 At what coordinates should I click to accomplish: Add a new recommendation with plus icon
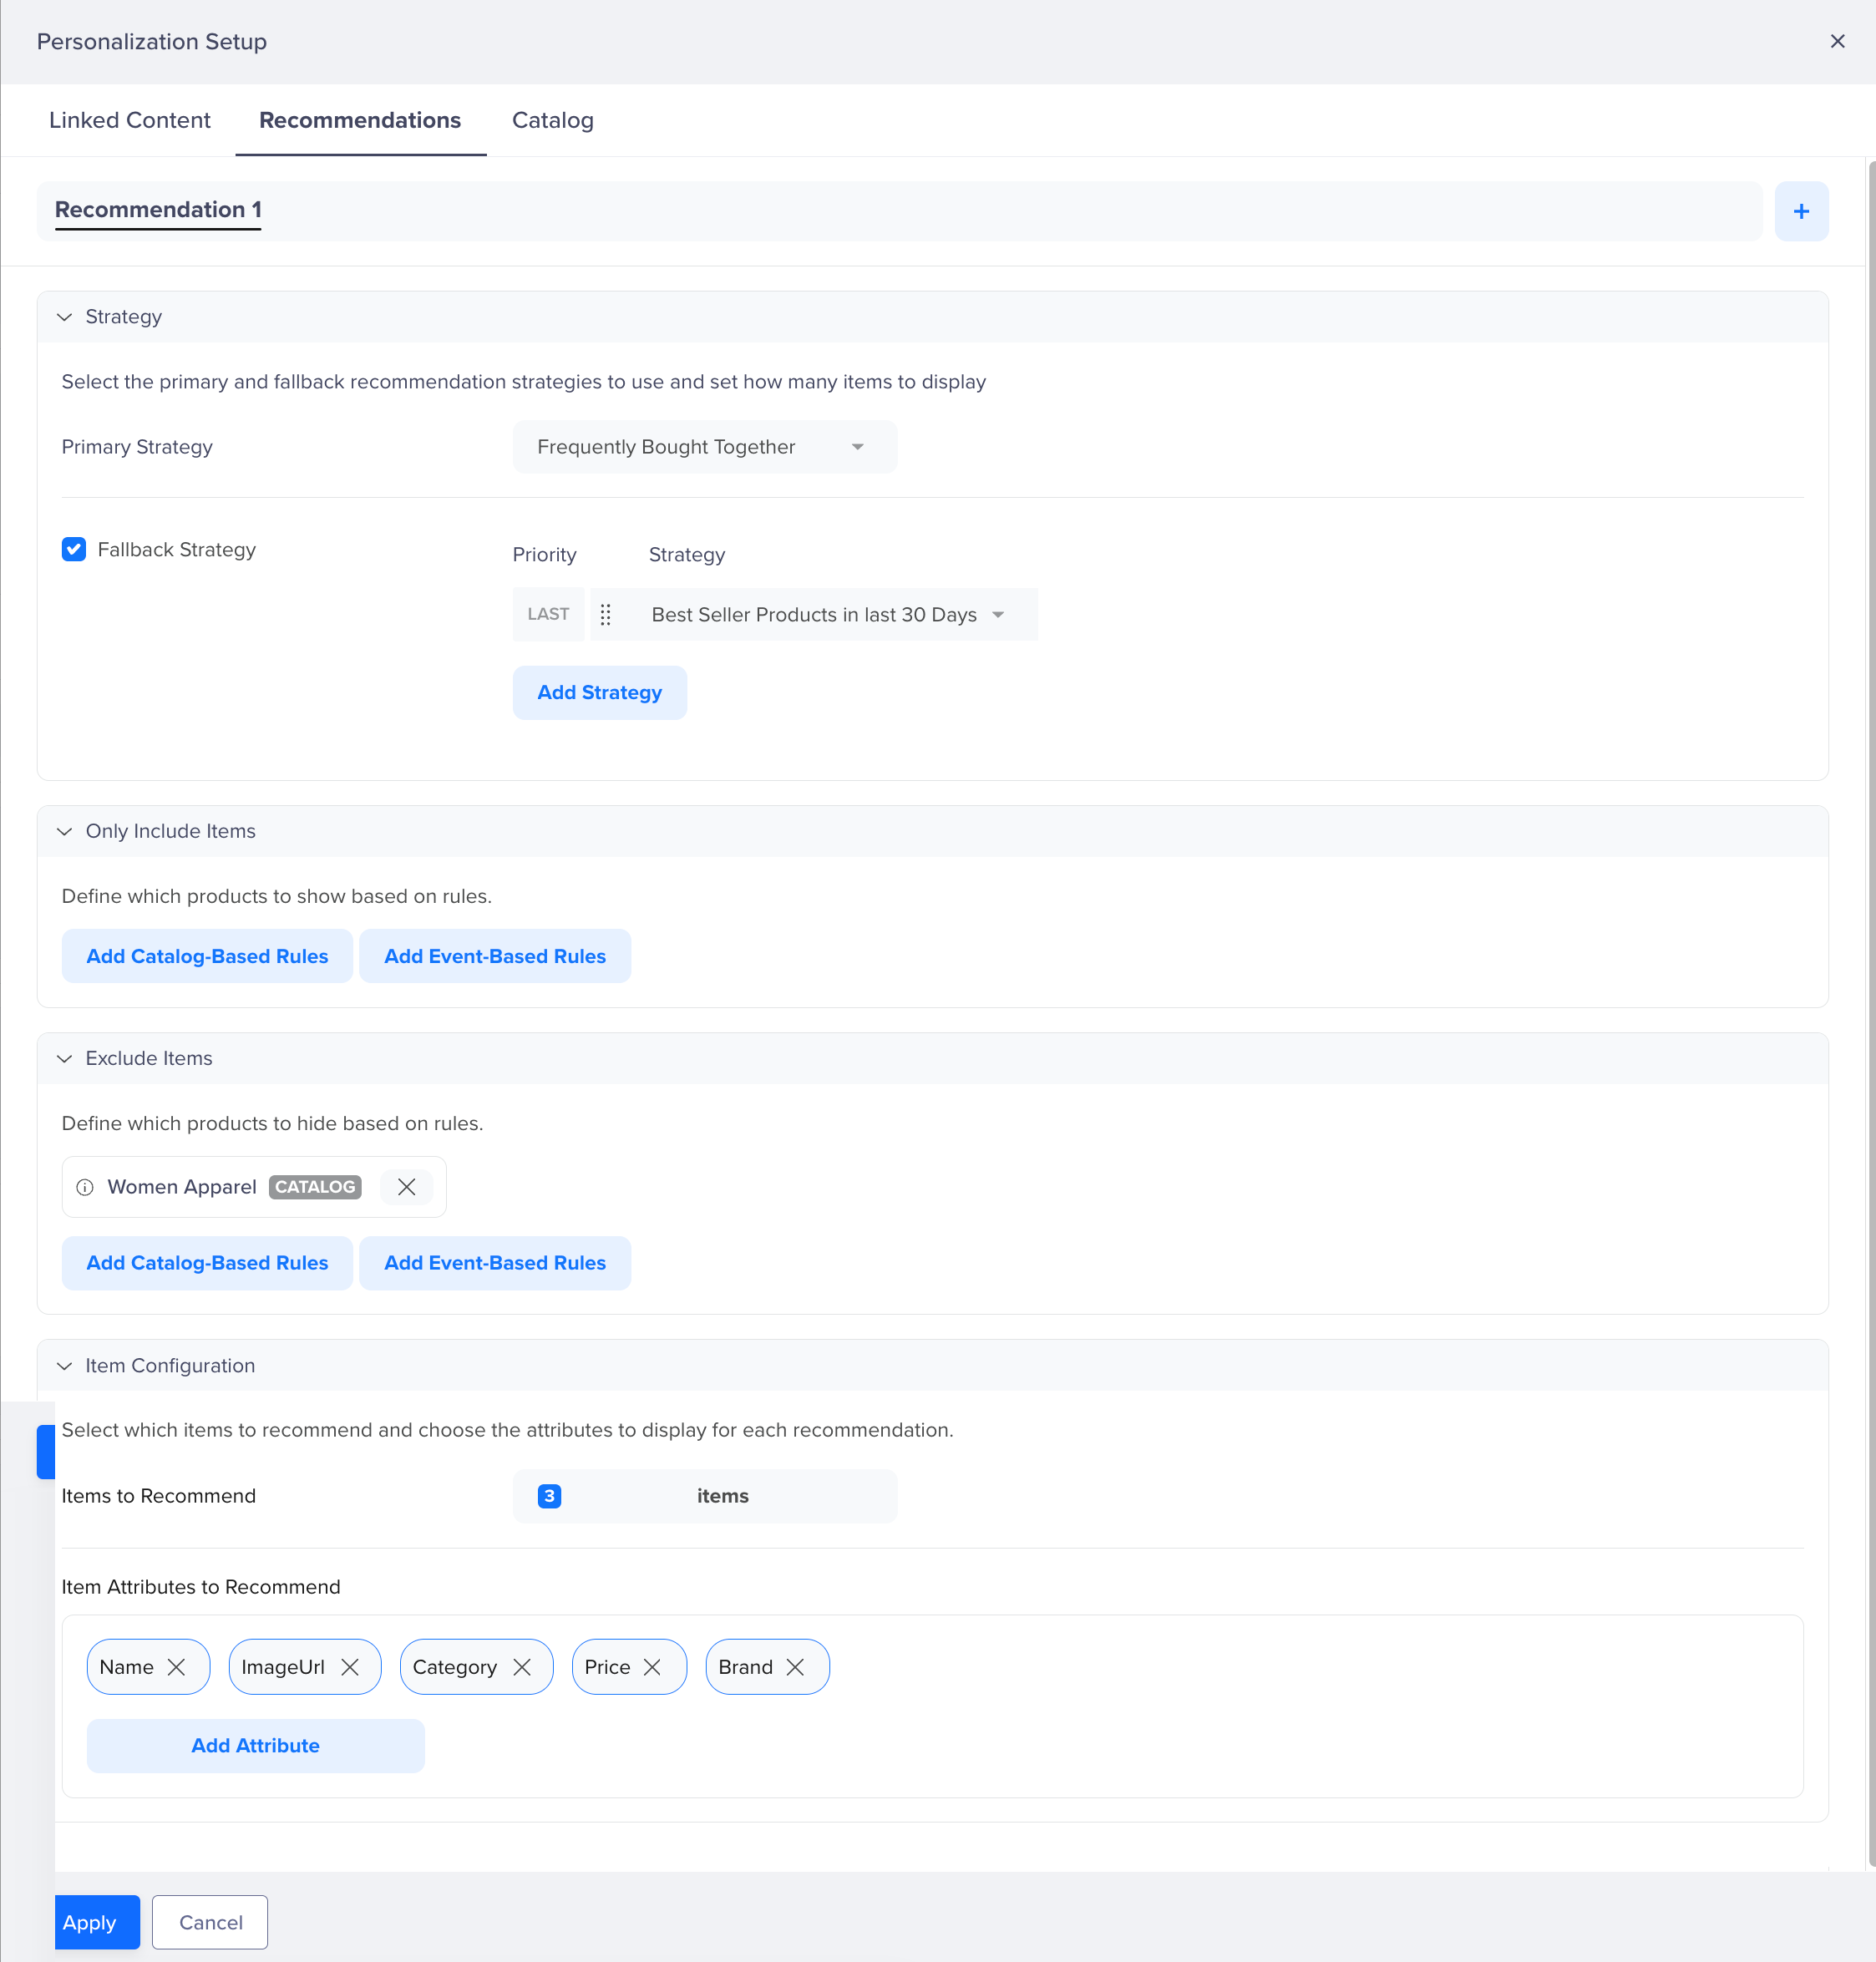[x=1801, y=211]
